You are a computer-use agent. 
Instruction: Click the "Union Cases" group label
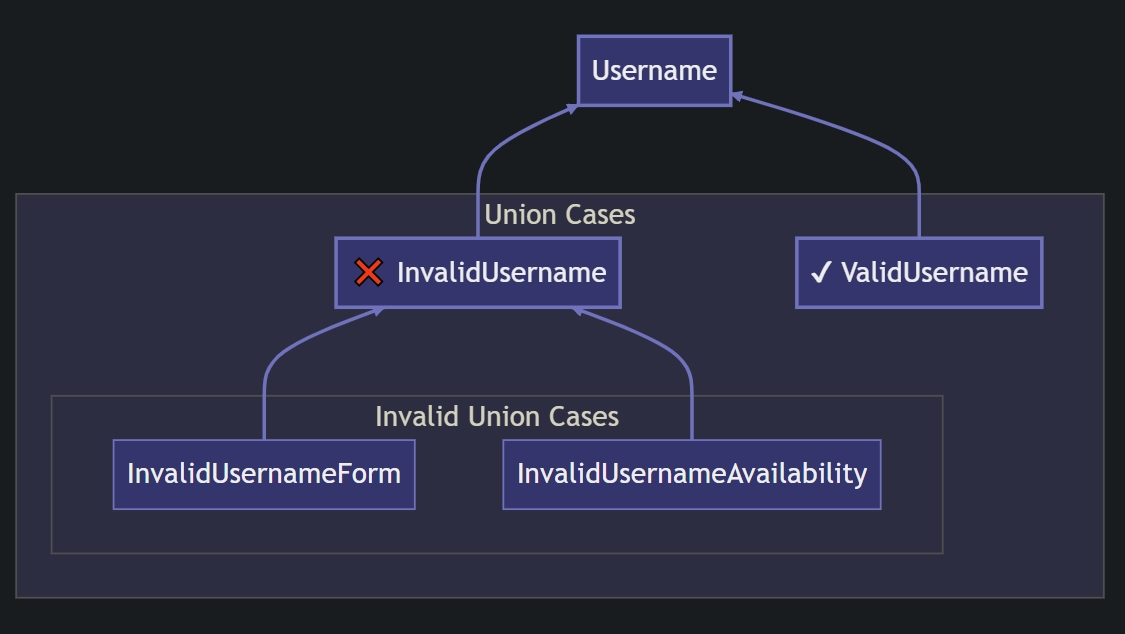[560, 214]
